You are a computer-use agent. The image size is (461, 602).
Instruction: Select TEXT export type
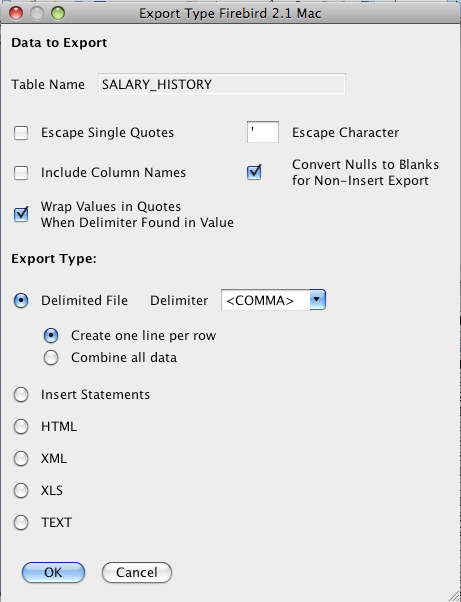click(21, 523)
